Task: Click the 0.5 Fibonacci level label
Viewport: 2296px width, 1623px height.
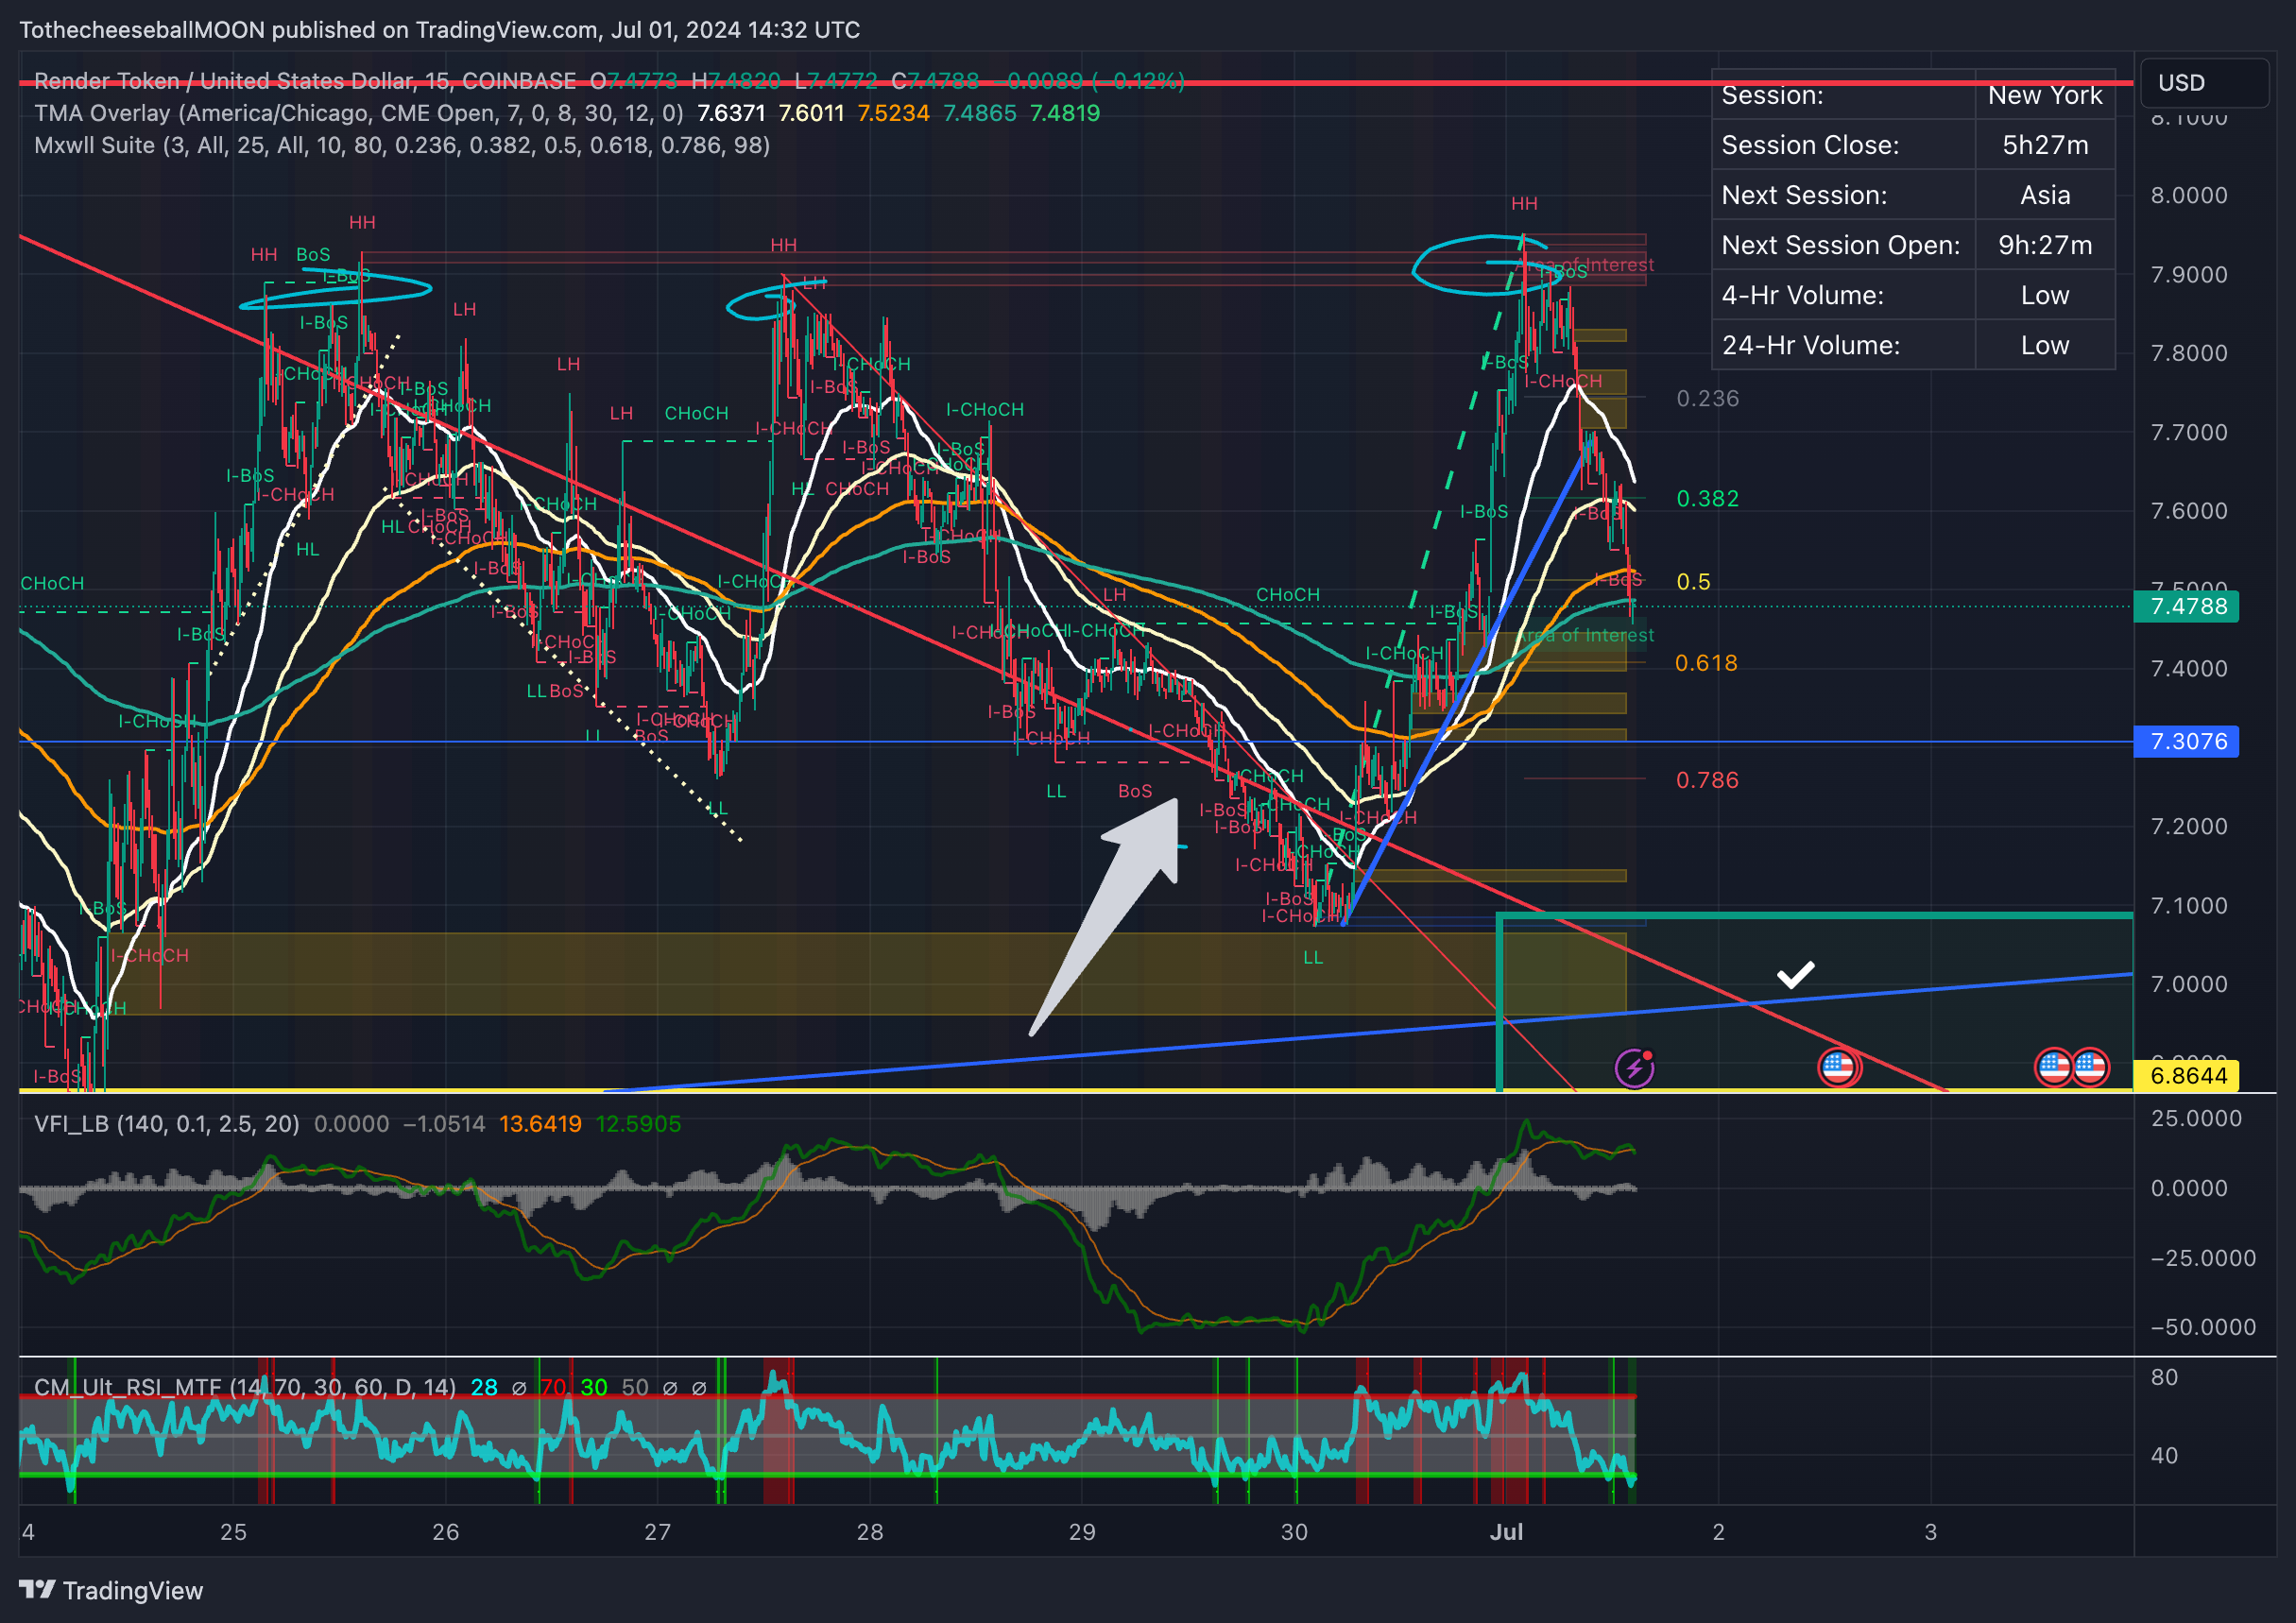Action: [x=1693, y=581]
